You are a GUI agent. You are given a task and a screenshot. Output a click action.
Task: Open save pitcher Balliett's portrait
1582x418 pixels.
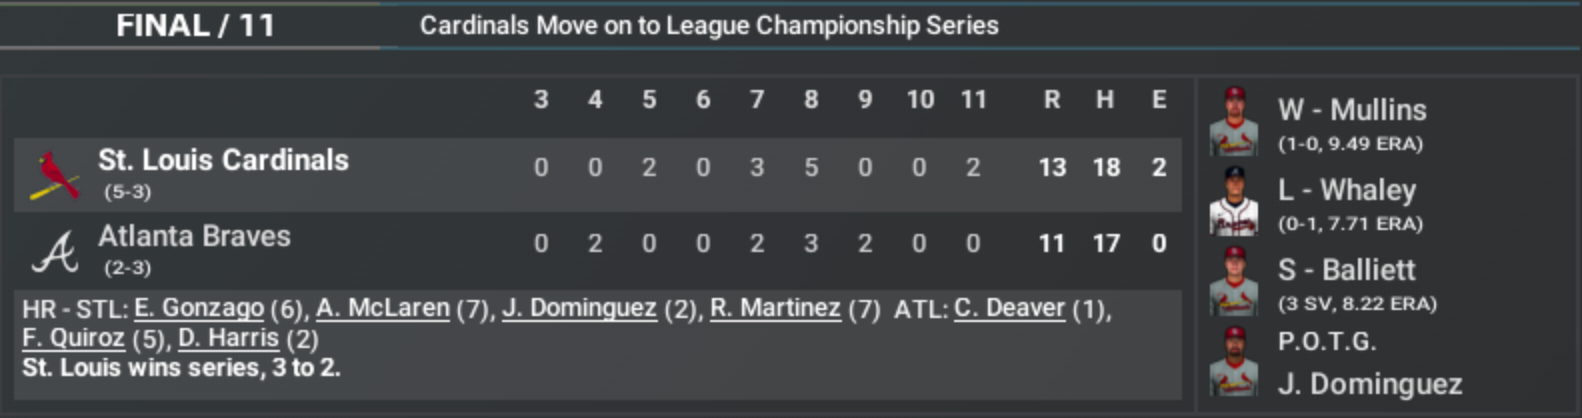[1234, 281]
